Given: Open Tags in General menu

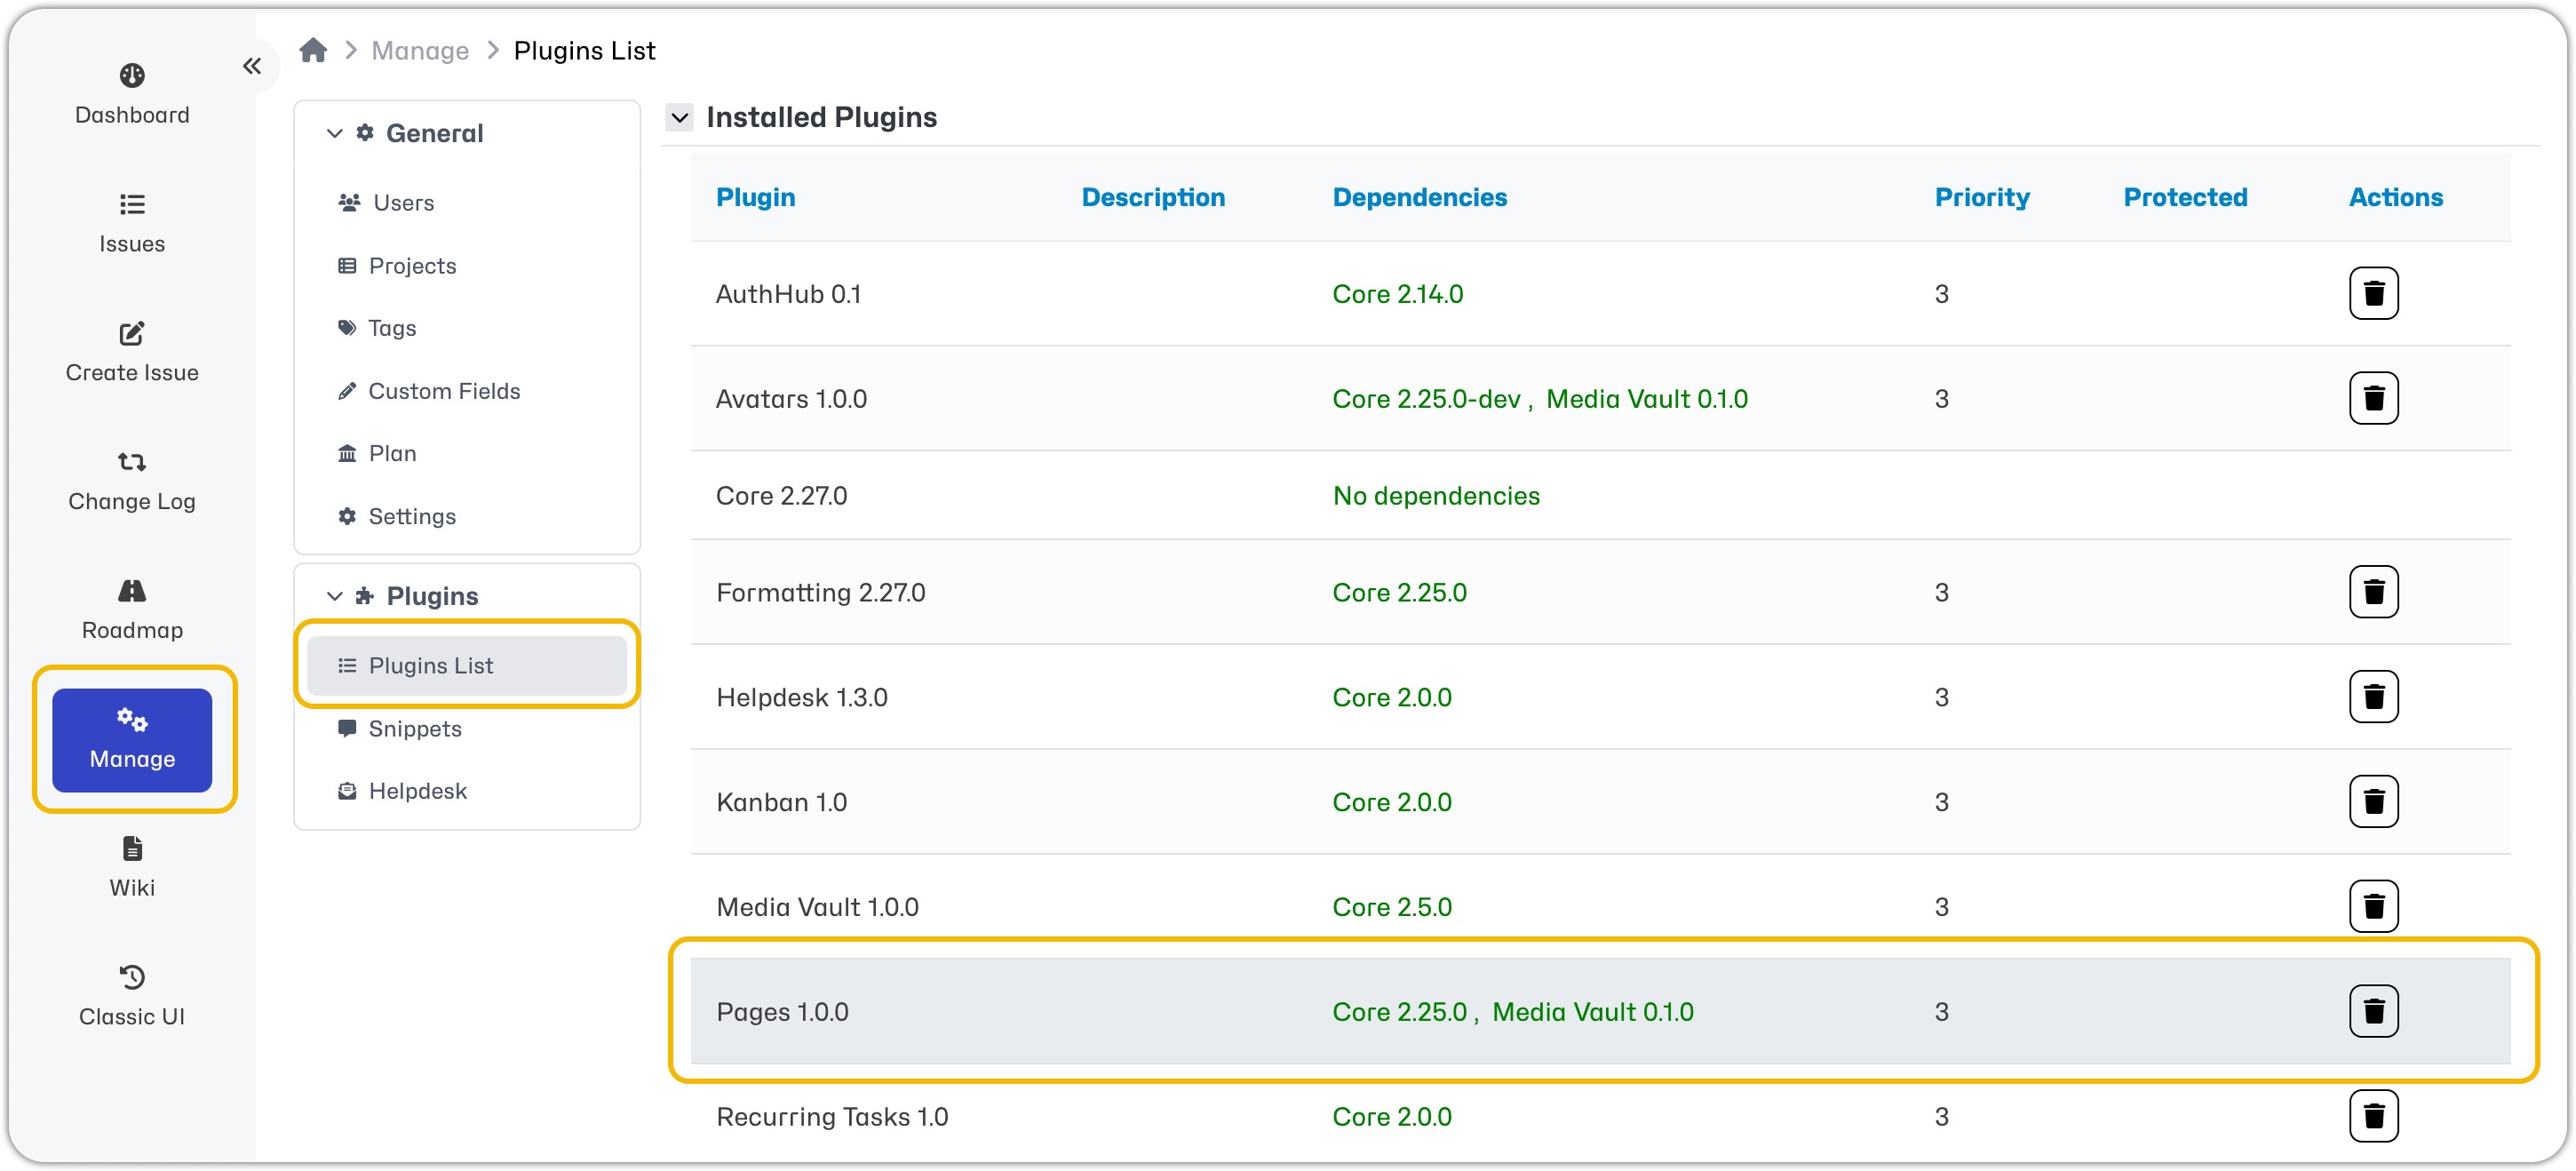Looking at the screenshot, I should tap(377, 328).
